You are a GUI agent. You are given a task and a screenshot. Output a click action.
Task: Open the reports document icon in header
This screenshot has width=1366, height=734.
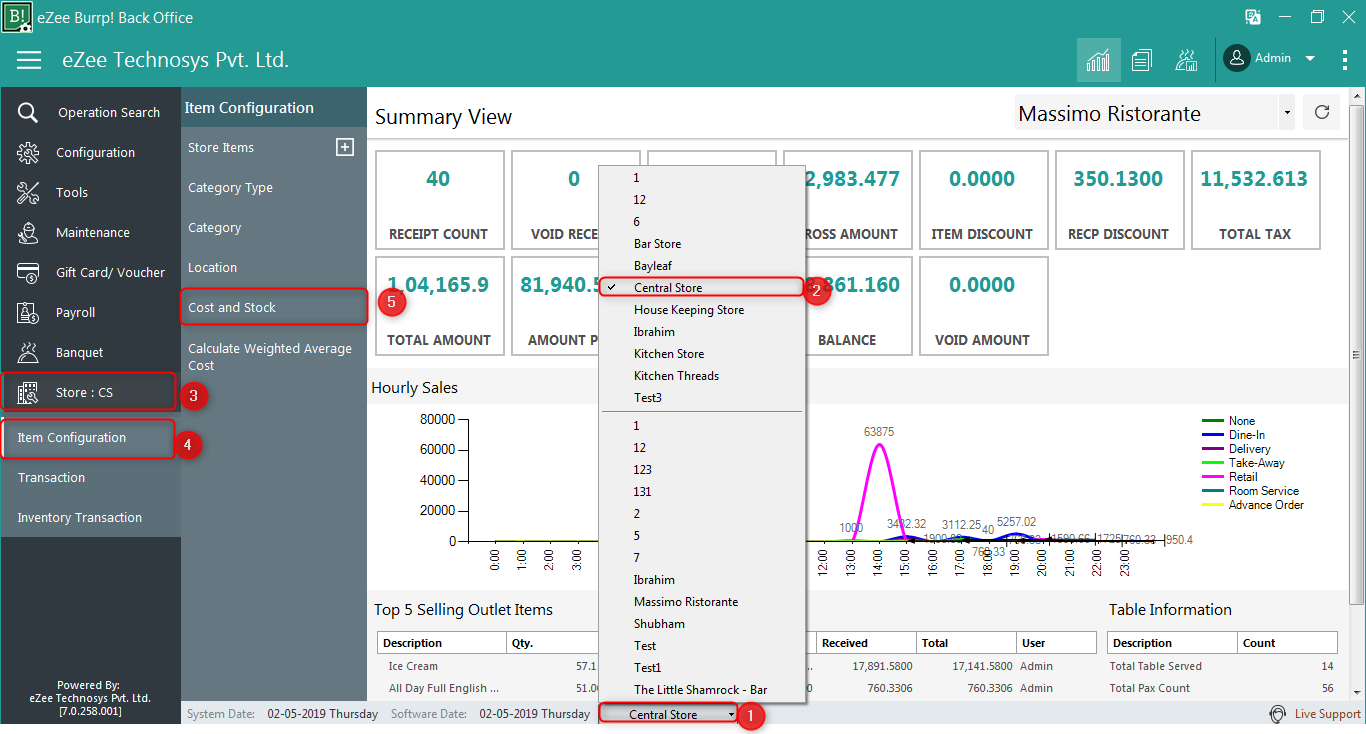[1142, 60]
